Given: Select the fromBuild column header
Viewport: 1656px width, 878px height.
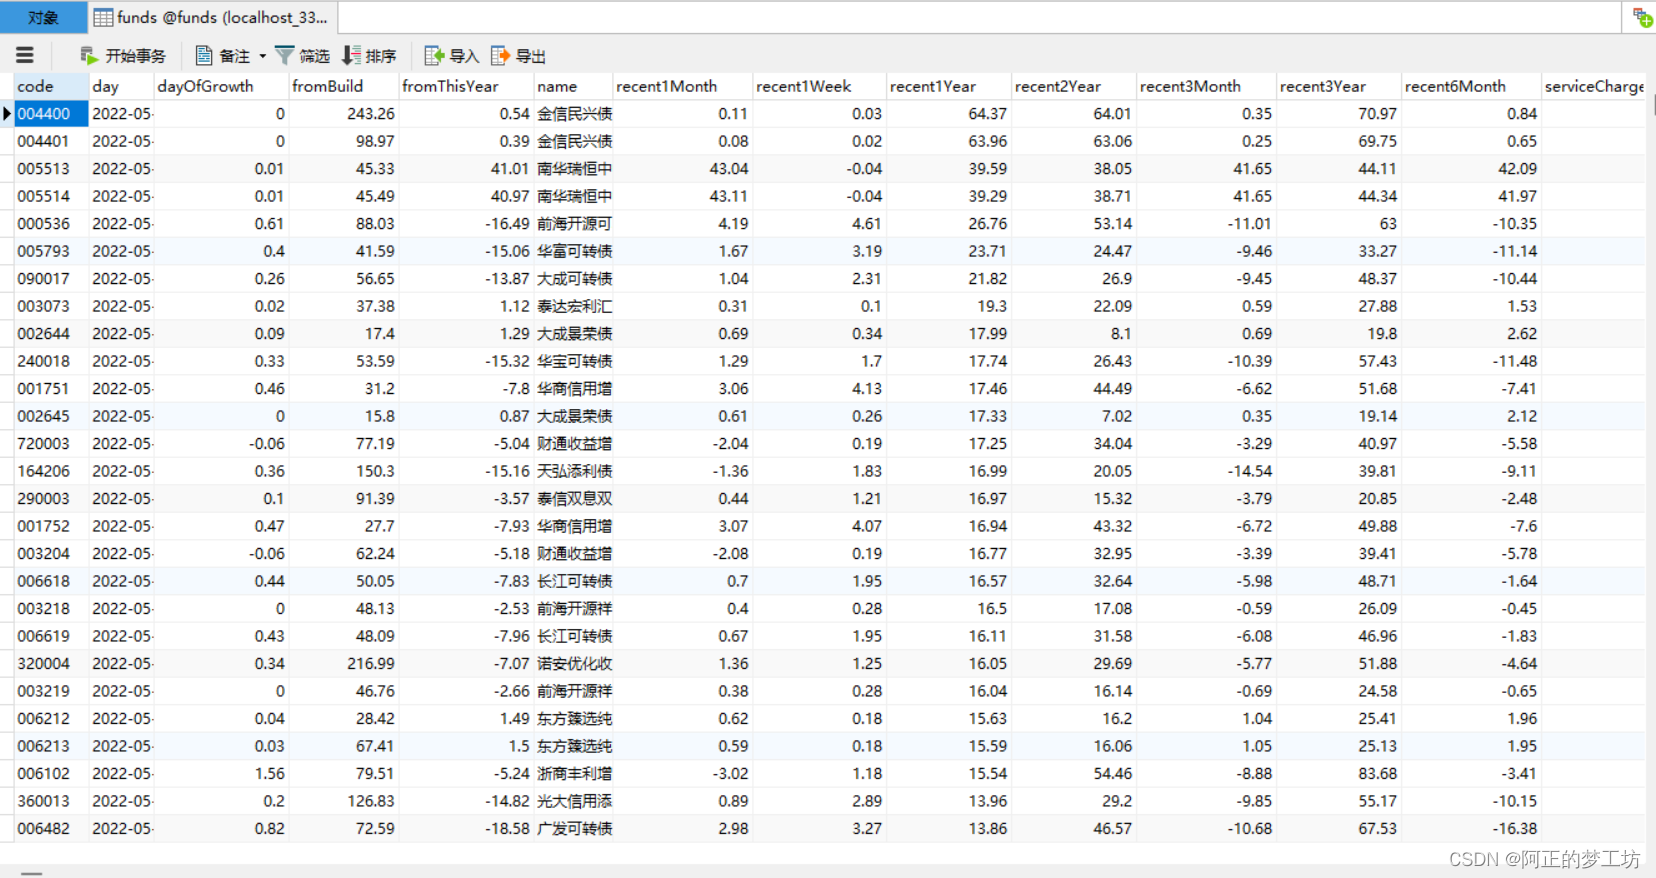Looking at the screenshot, I should pos(344,86).
